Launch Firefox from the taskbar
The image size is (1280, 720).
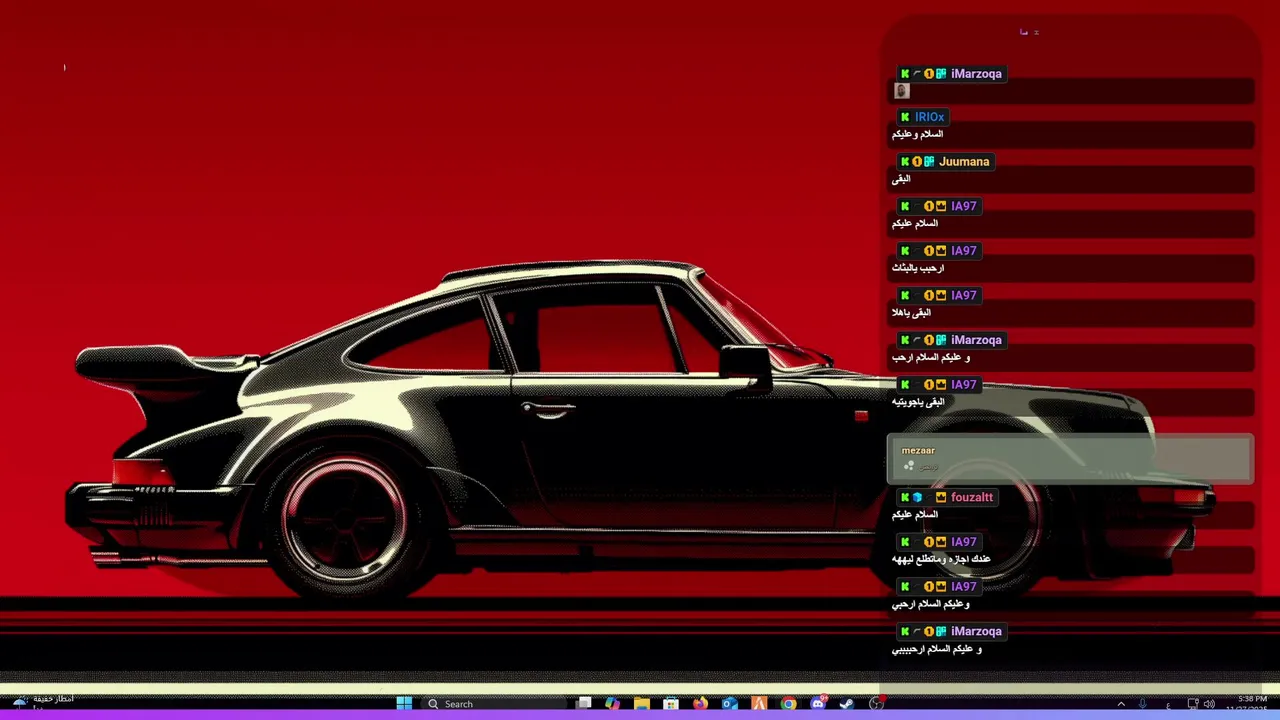(x=700, y=704)
